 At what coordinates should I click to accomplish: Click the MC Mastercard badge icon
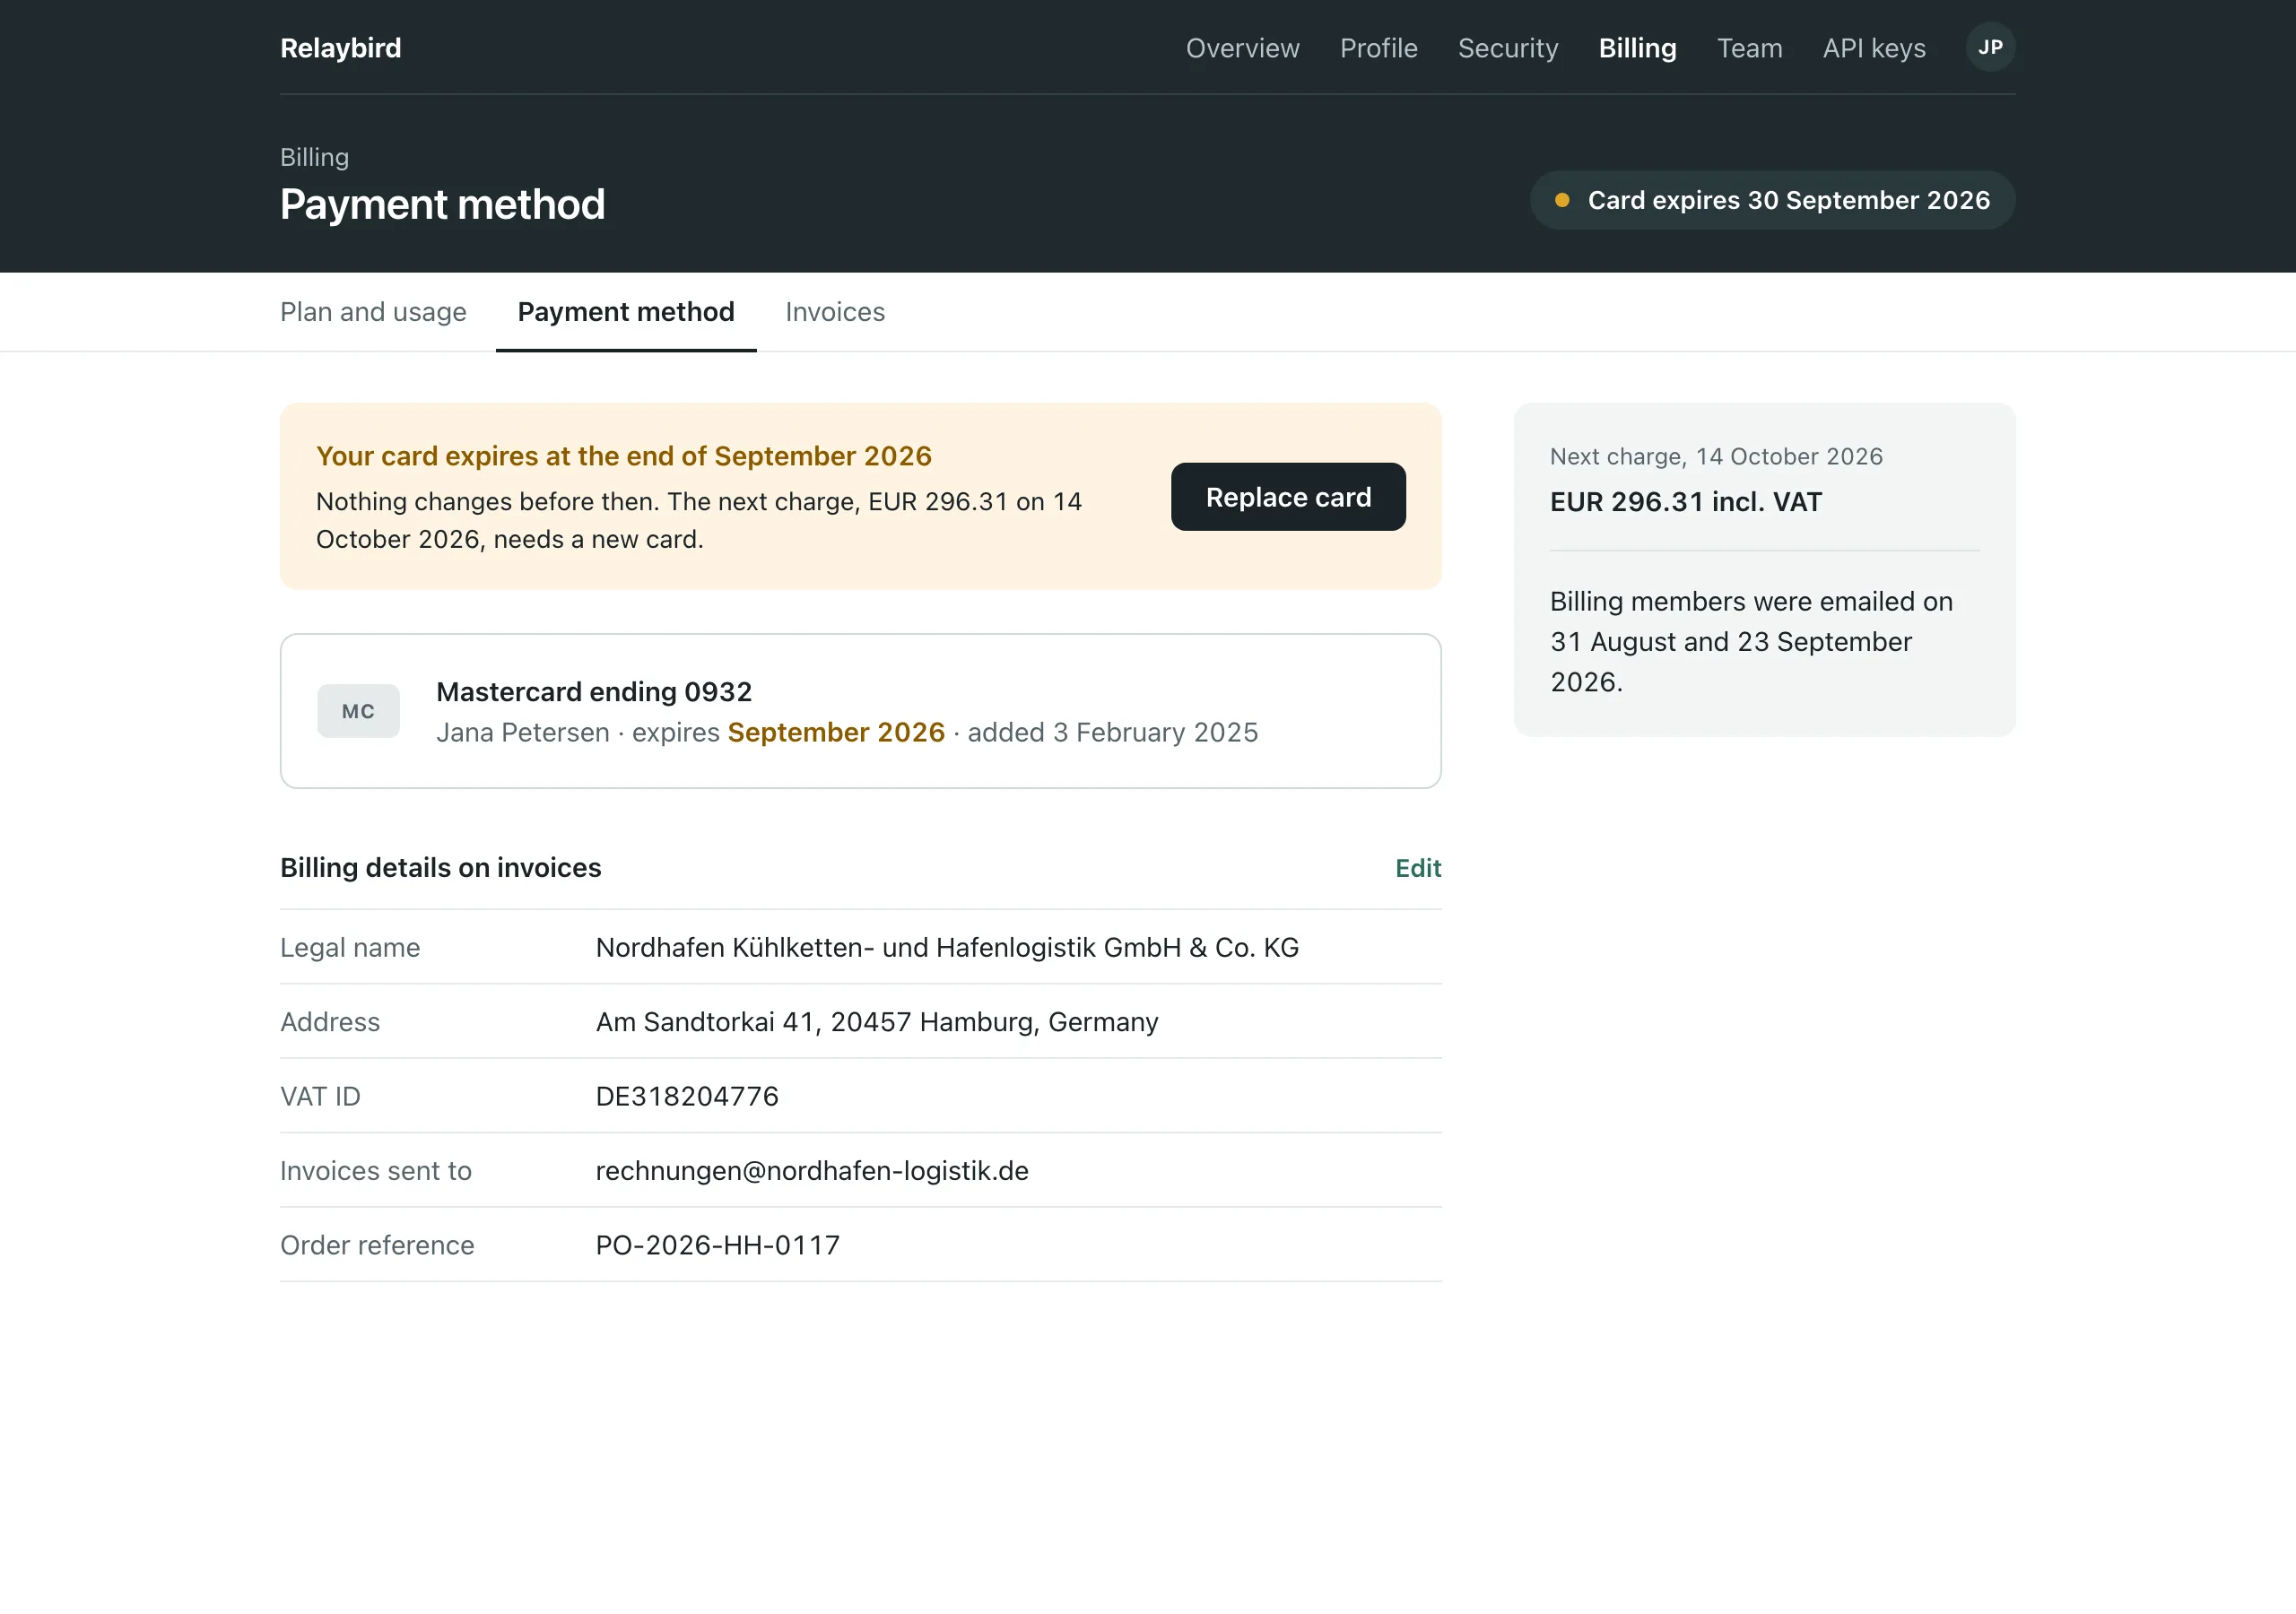coord(358,711)
